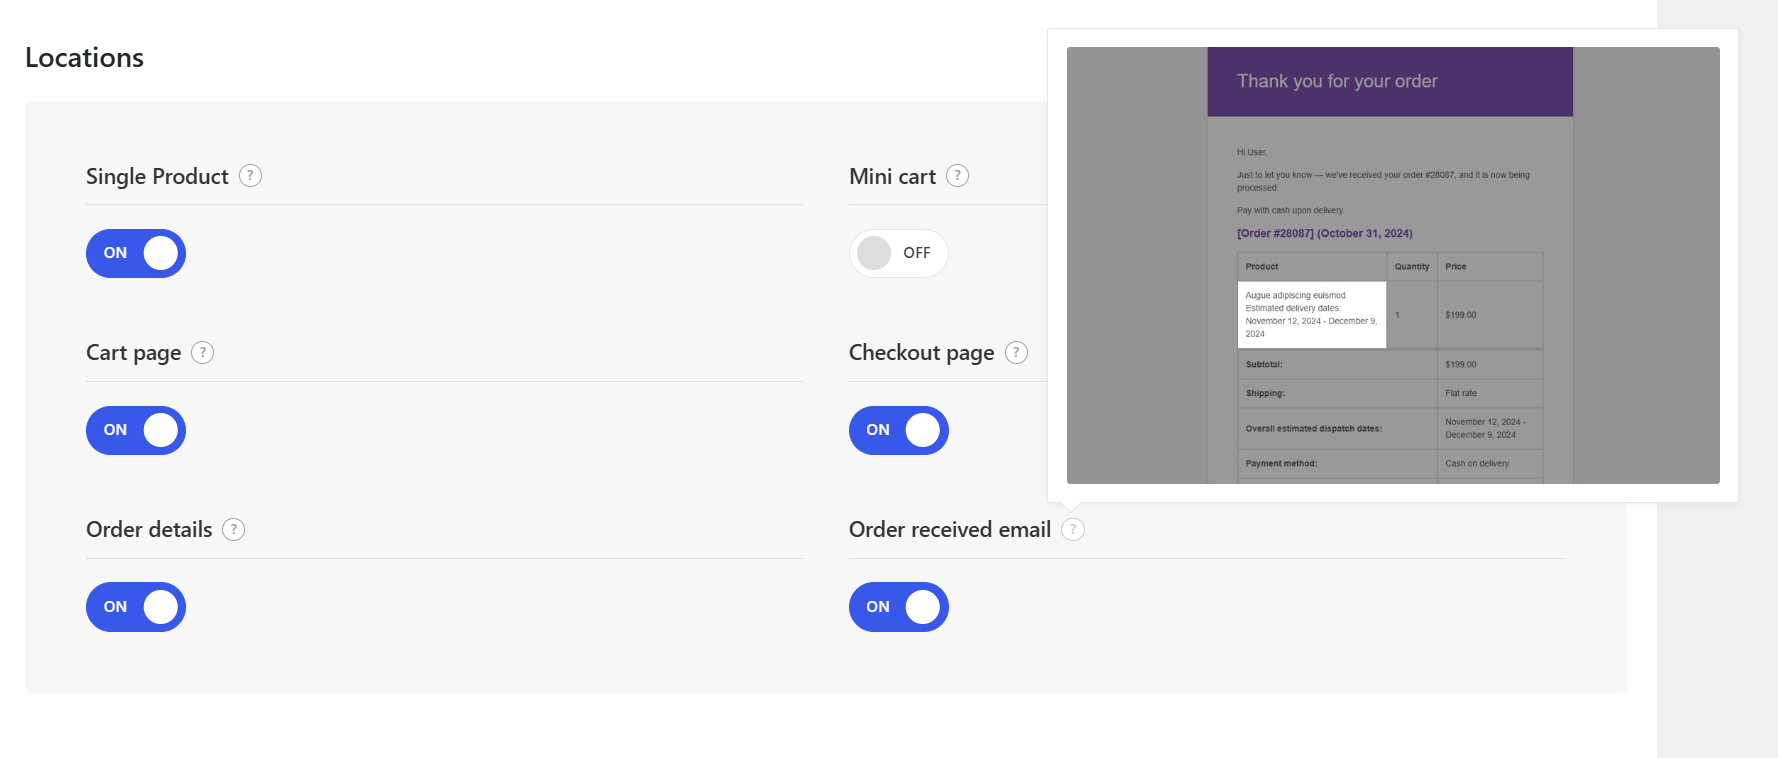The width and height of the screenshot is (1778, 758).
Task: Click the highlighted estimated delivery dates cell
Action: 1312,315
